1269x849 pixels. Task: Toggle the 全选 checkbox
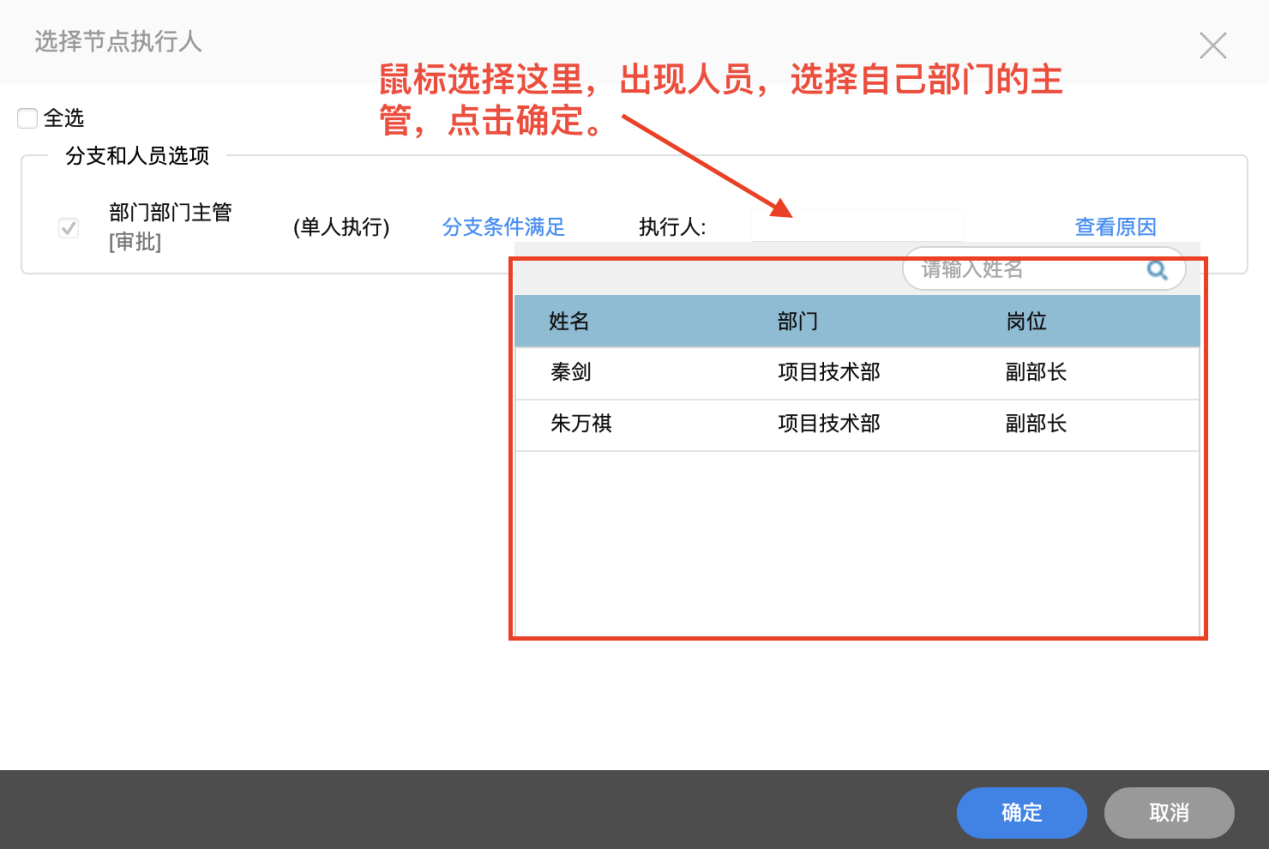[x=26, y=117]
